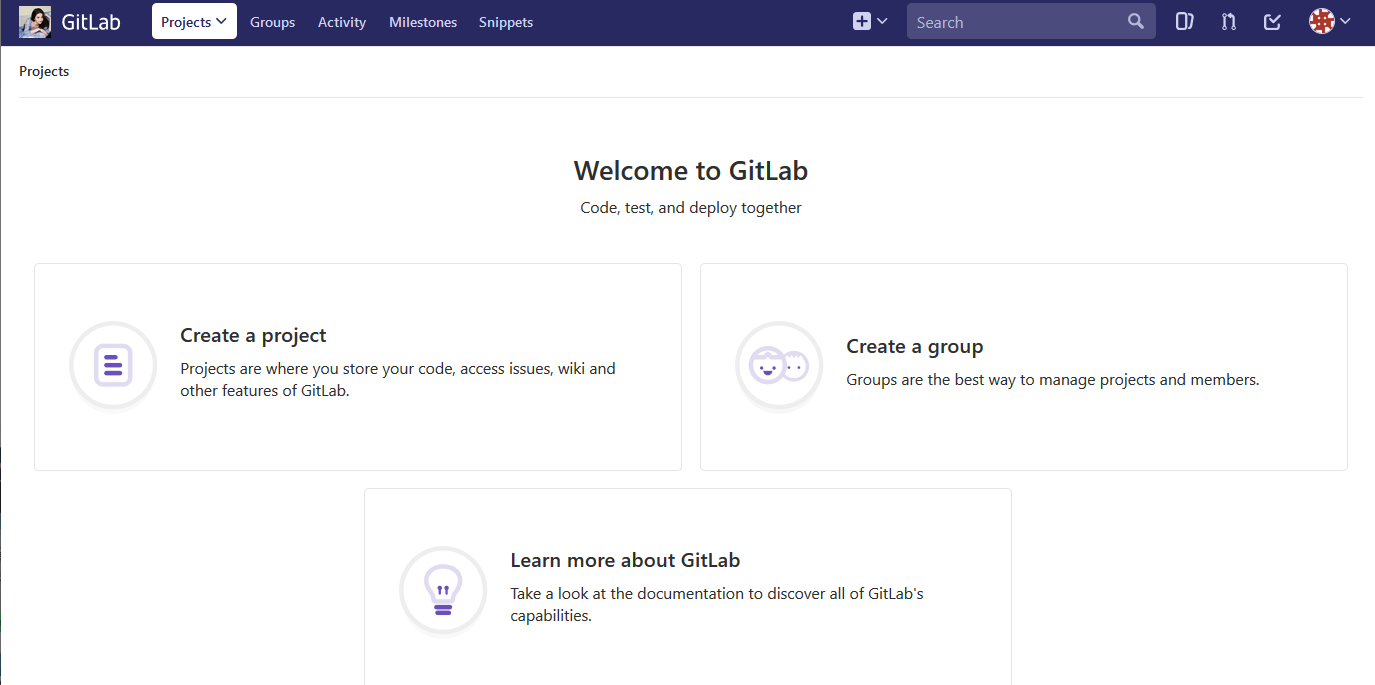1375x685 pixels.
Task: Click the 'Take a look at the documentation' text
Action: 716,604
